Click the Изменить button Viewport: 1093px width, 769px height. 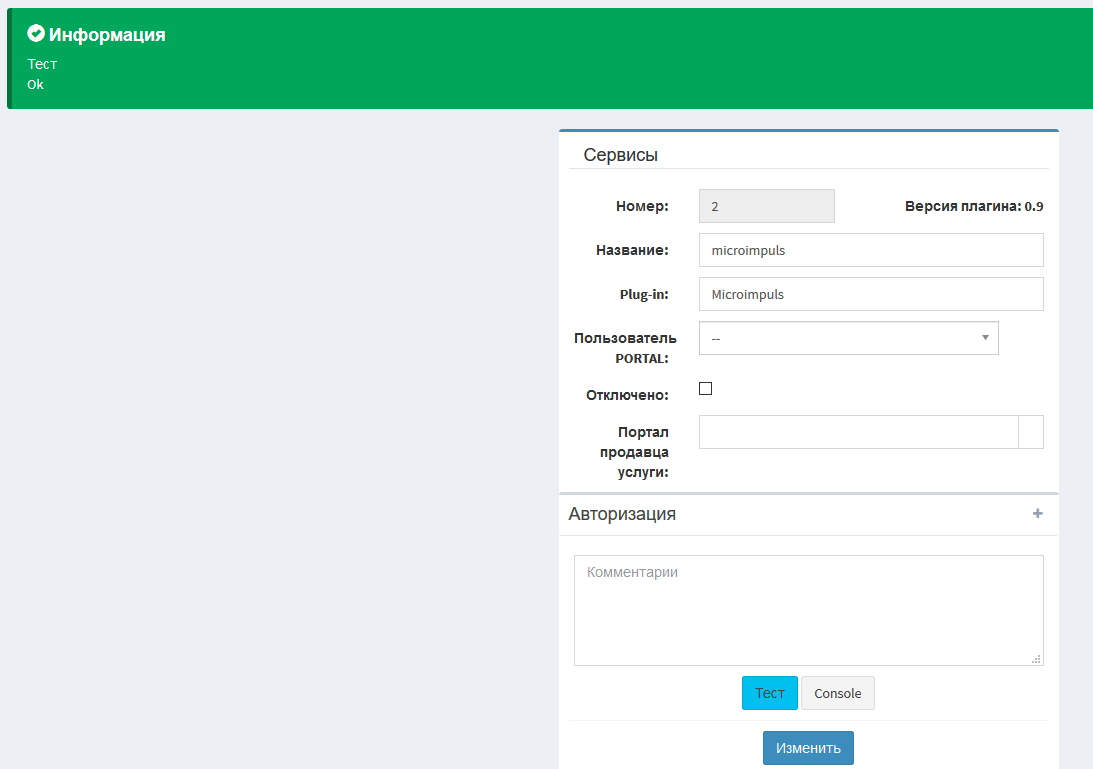(x=808, y=748)
